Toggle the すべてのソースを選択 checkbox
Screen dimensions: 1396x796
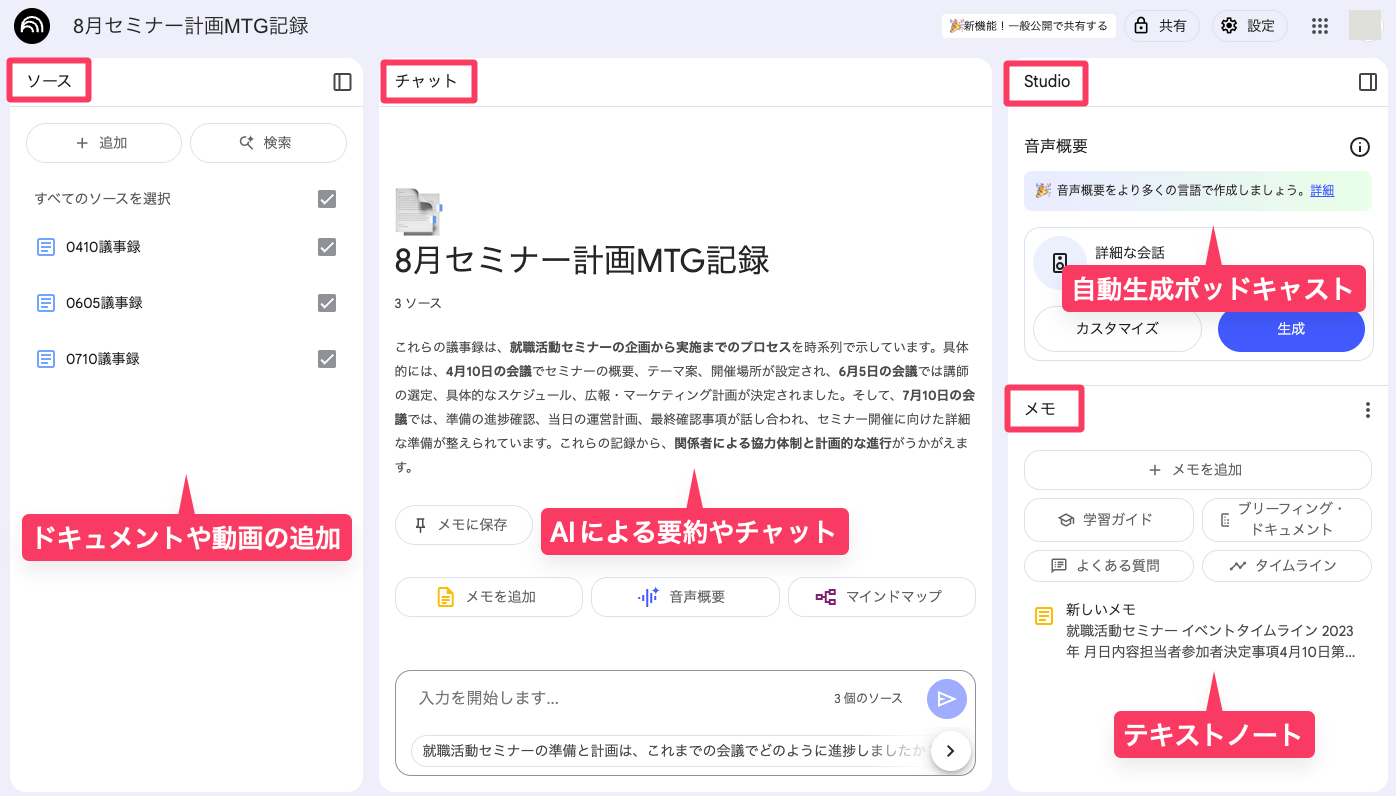click(x=327, y=199)
